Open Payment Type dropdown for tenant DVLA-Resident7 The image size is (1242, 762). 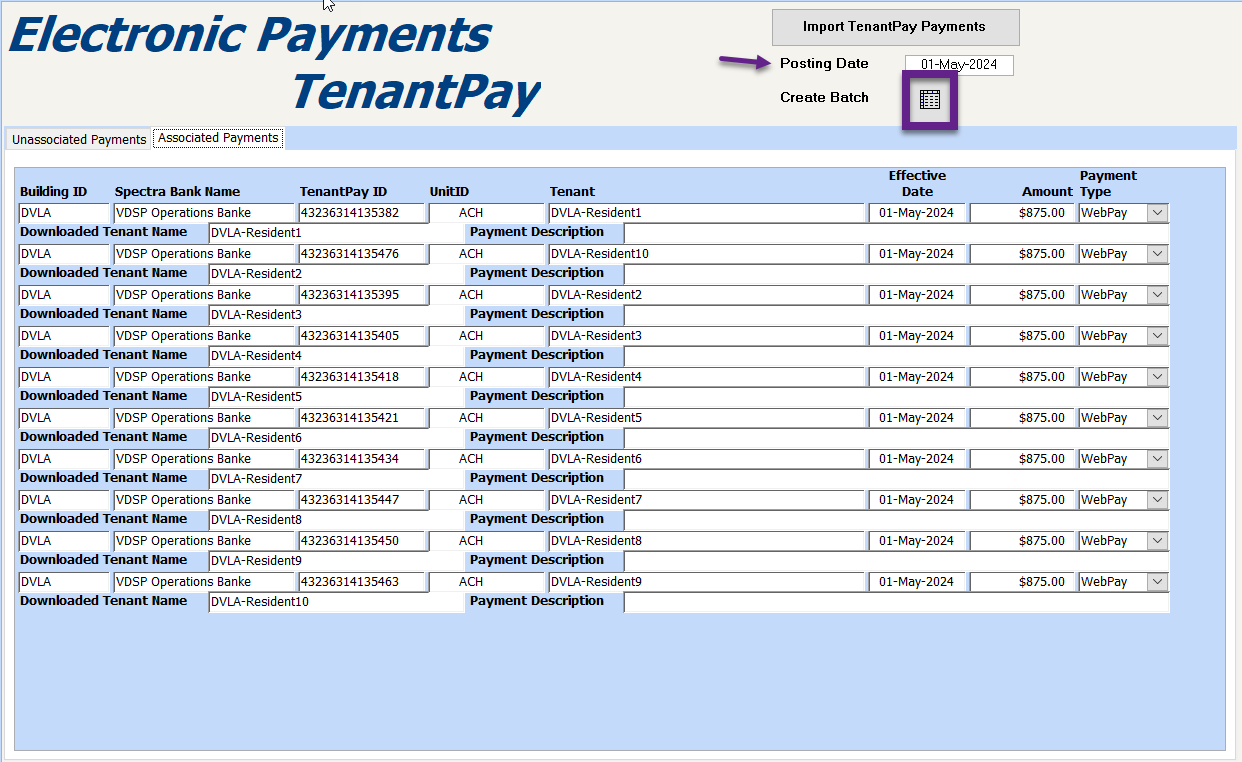[1157, 500]
